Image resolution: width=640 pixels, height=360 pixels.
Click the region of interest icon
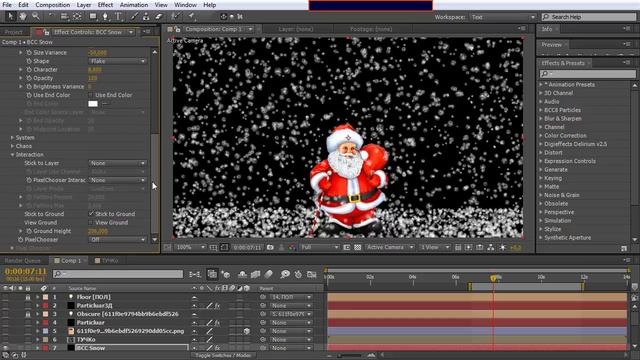(x=347, y=247)
